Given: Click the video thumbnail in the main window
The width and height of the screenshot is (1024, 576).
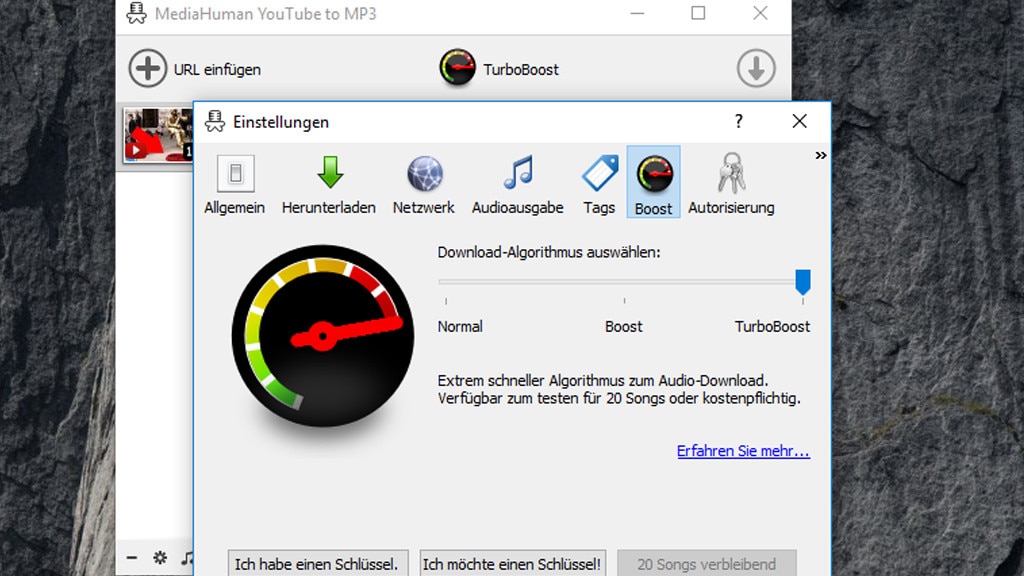Looking at the screenshot, I should click(x=158, y=135).
